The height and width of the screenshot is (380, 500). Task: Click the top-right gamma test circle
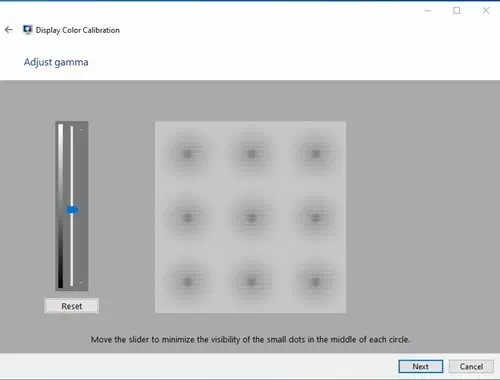(315, 154)
